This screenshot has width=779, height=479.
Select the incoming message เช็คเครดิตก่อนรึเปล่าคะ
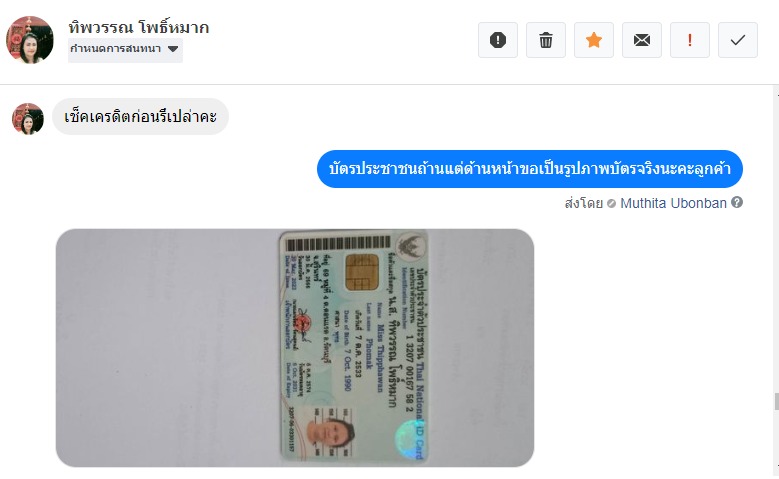click(141, 117)
